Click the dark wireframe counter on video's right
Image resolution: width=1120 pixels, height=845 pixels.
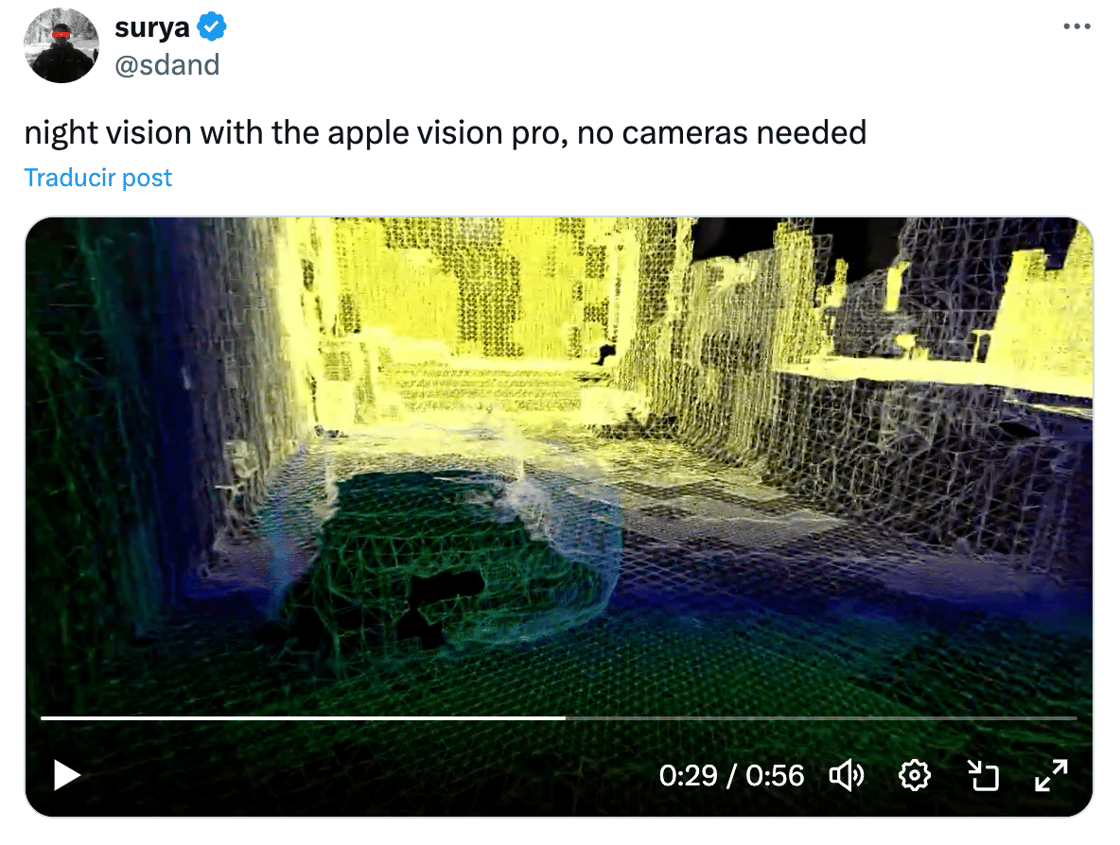pos(929,457)
